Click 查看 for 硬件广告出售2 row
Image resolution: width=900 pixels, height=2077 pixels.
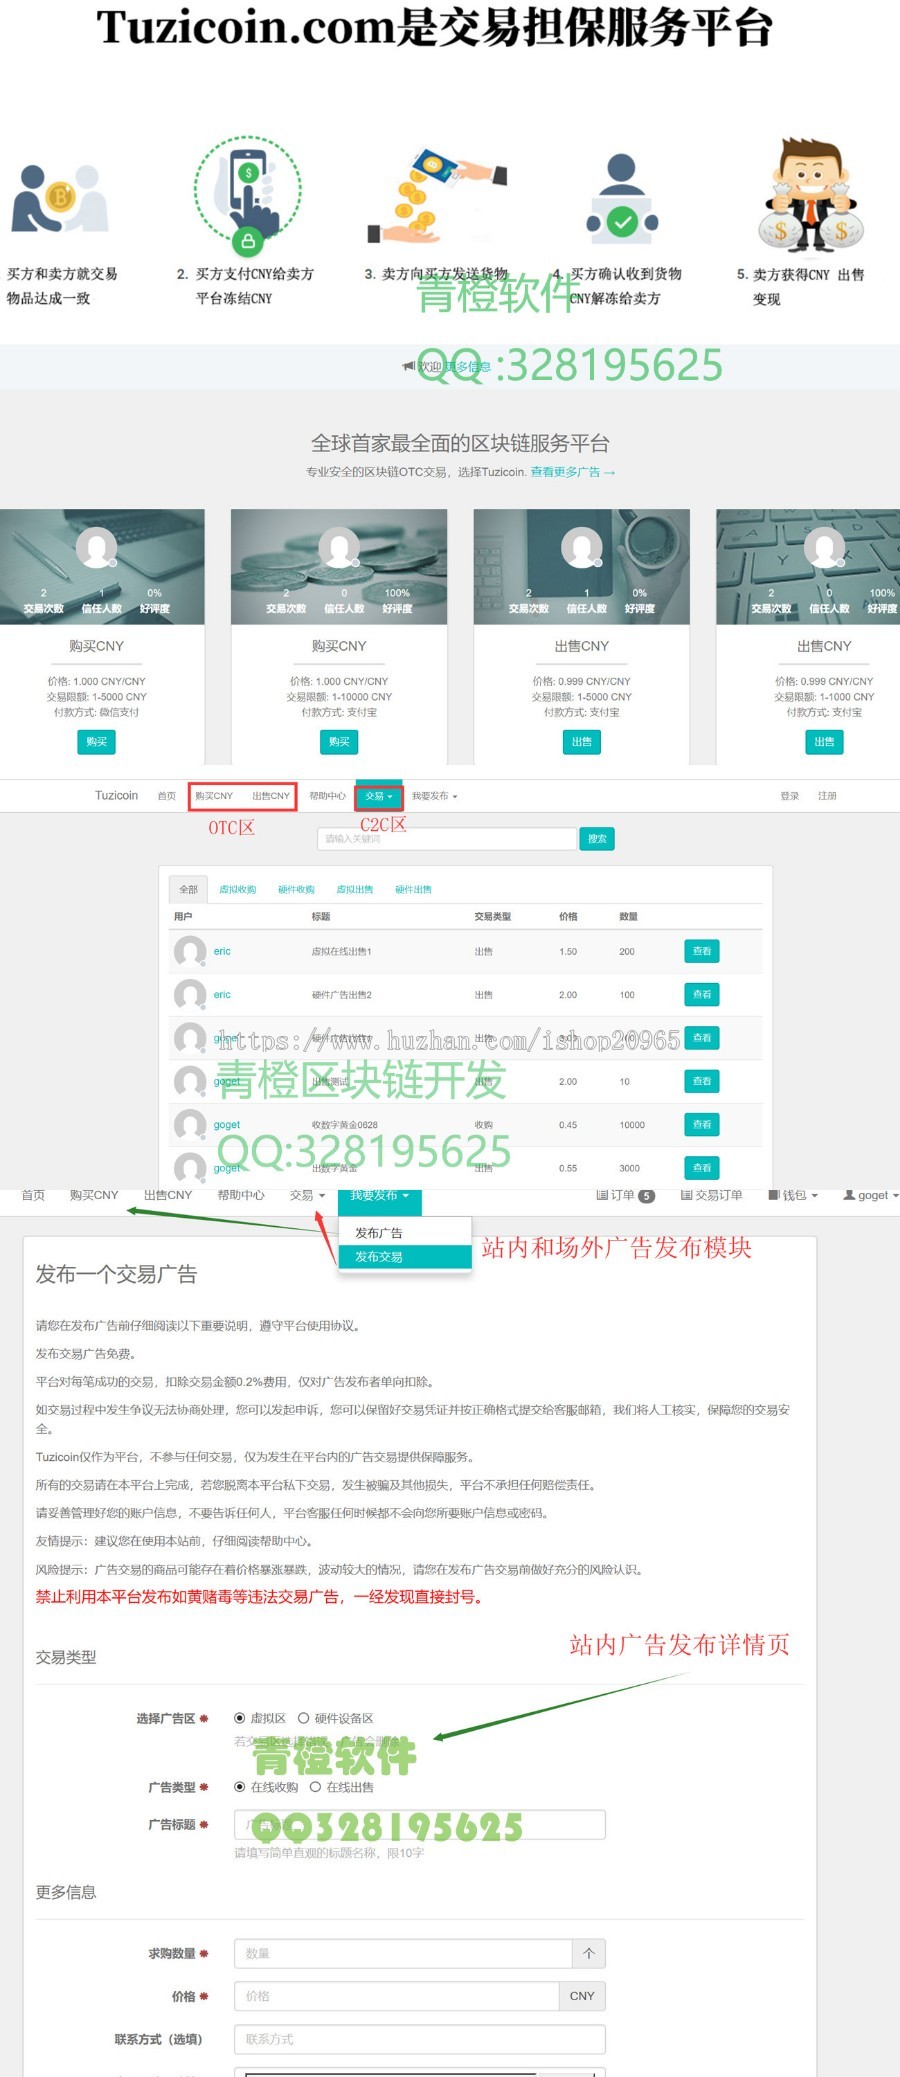click(x=702, y=994)
